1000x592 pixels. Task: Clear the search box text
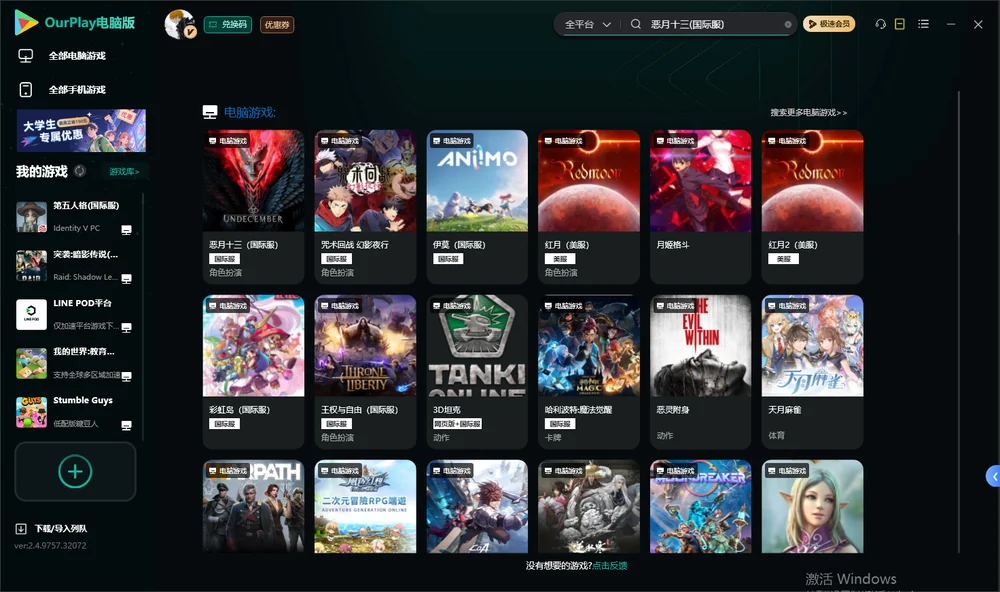pyautogui.click(x=788, y=24)
